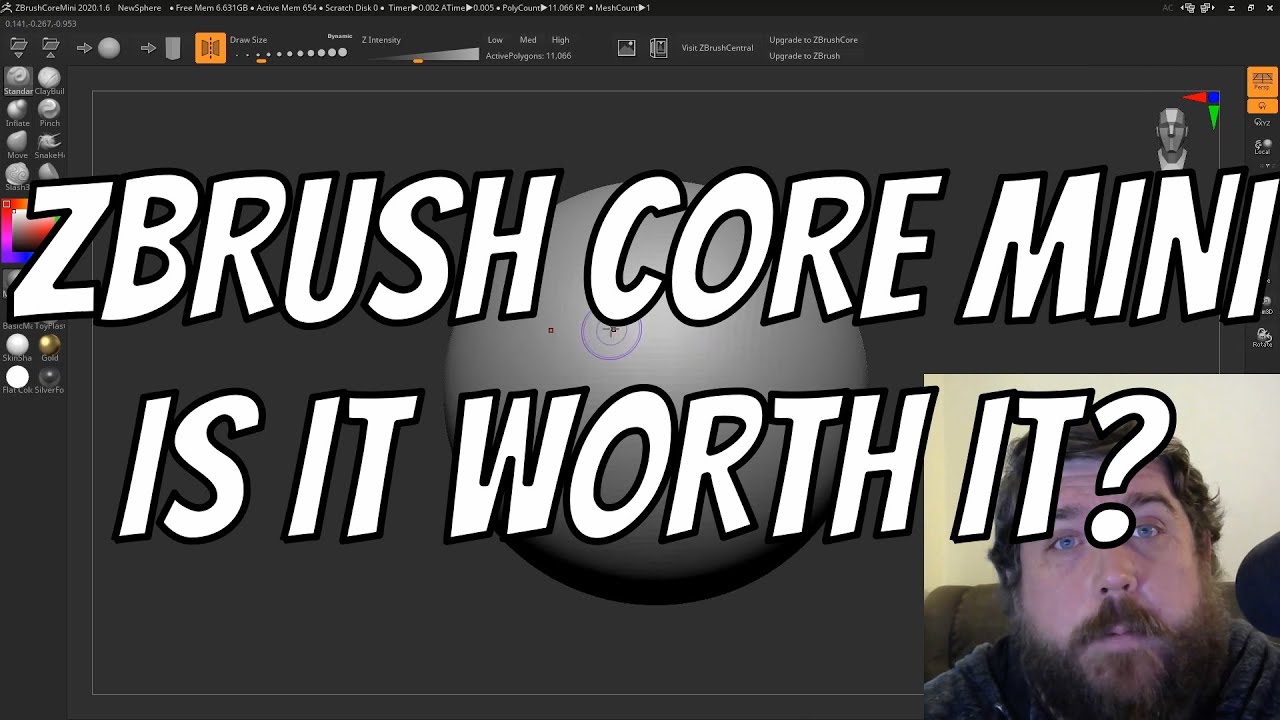Select the Slash3 brush

point(18,177)
